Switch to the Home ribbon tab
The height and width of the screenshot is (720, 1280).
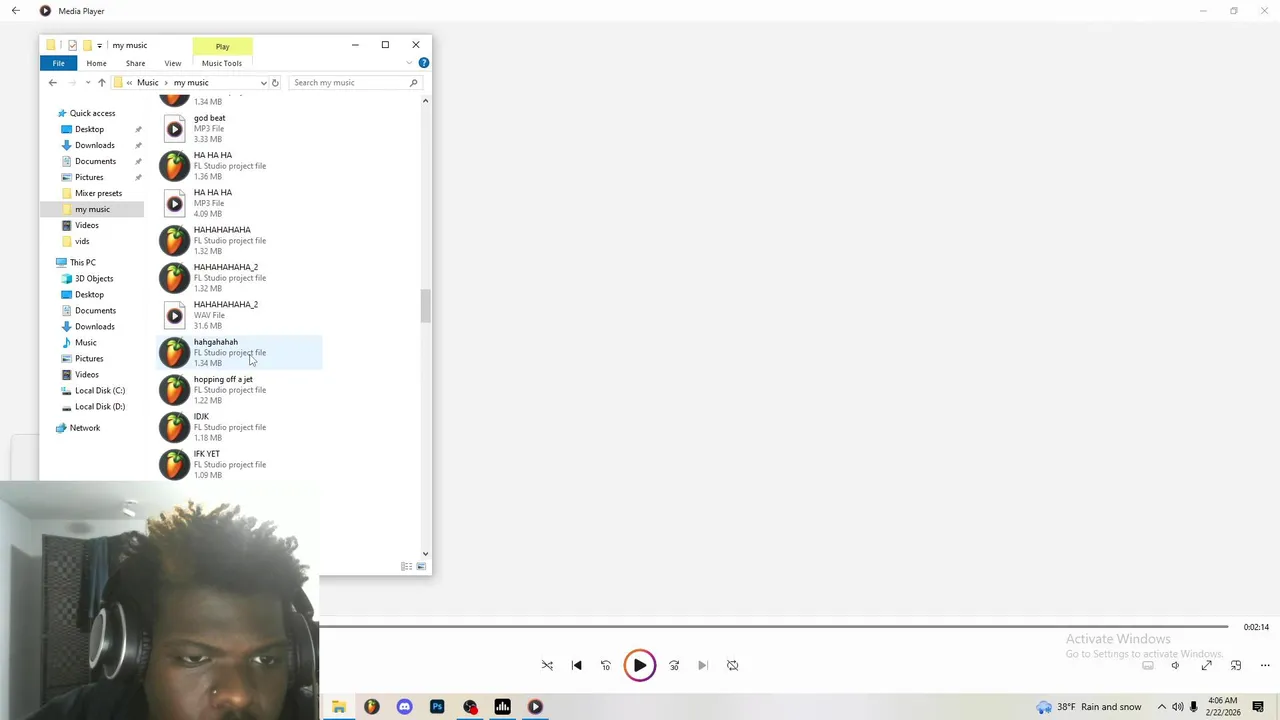[96, 63]
